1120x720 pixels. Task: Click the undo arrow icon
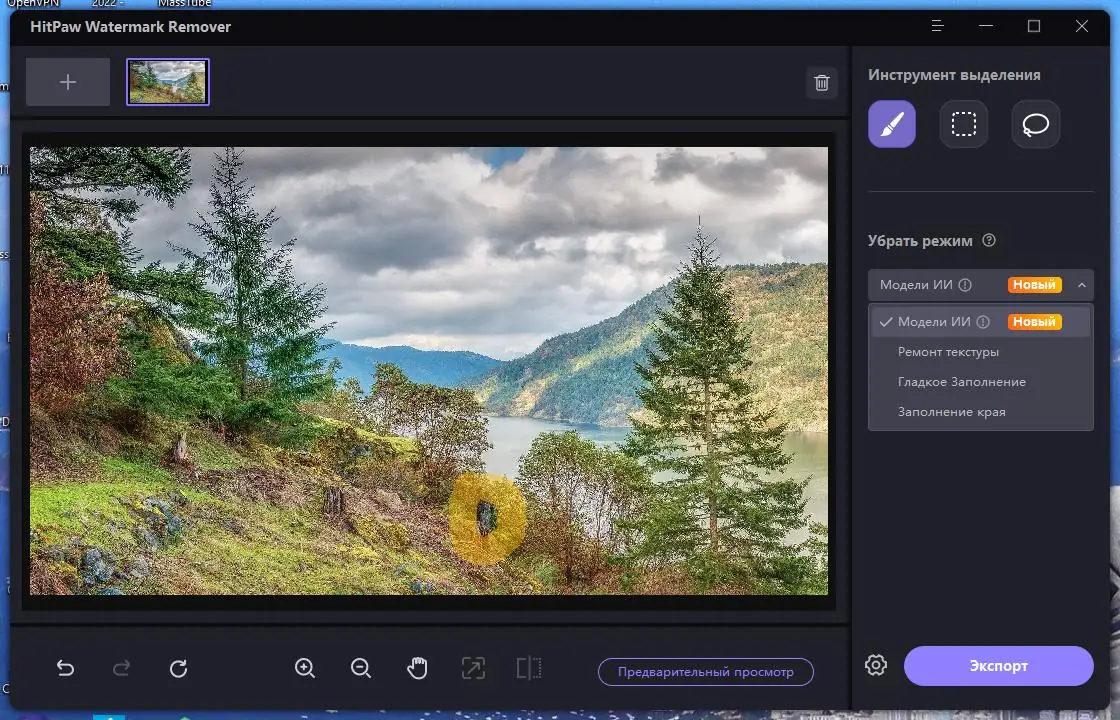pyautogui.click(x=66, y=668)
